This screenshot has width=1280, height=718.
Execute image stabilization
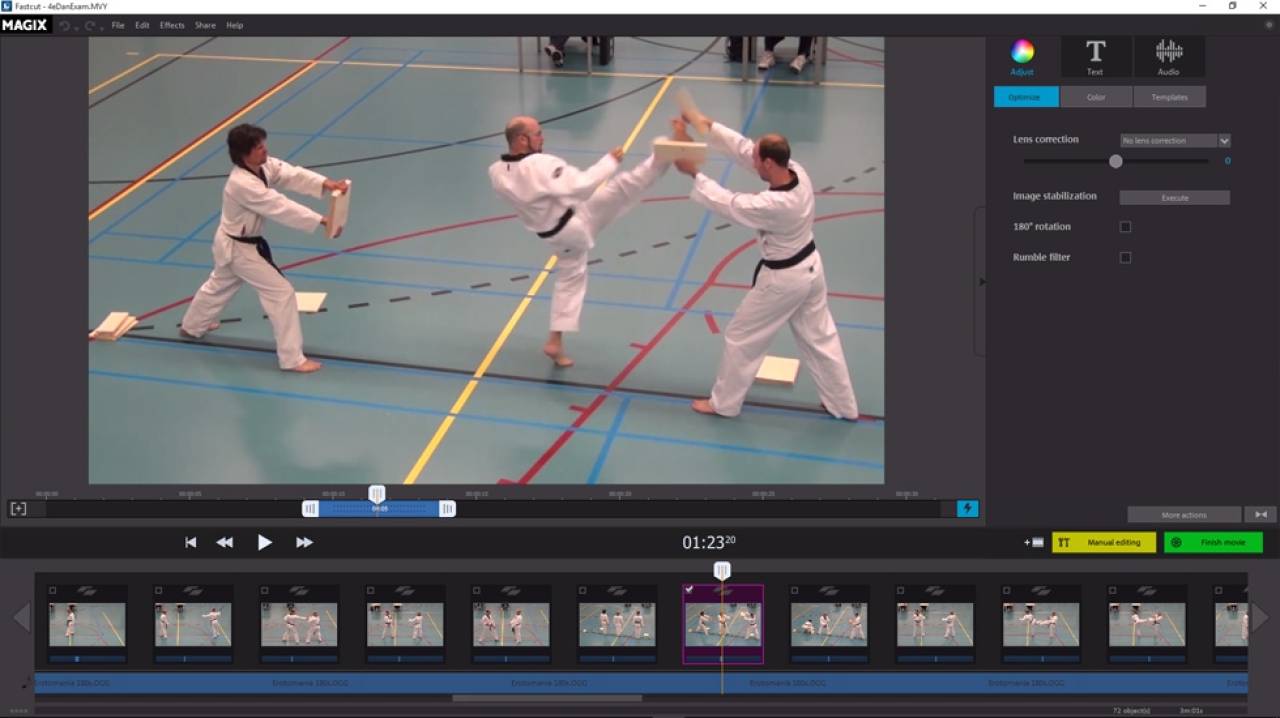[1173, 197]
